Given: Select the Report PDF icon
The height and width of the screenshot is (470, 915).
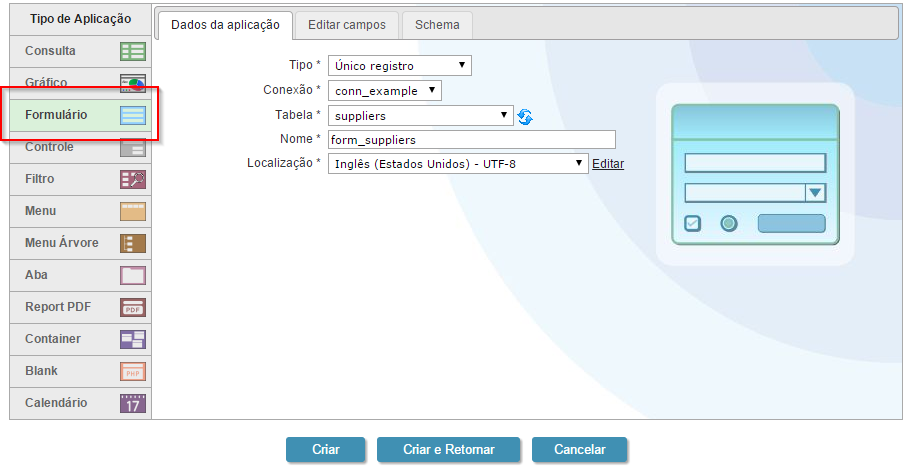Looking at the screenshot, I should [x=132, y=307].
